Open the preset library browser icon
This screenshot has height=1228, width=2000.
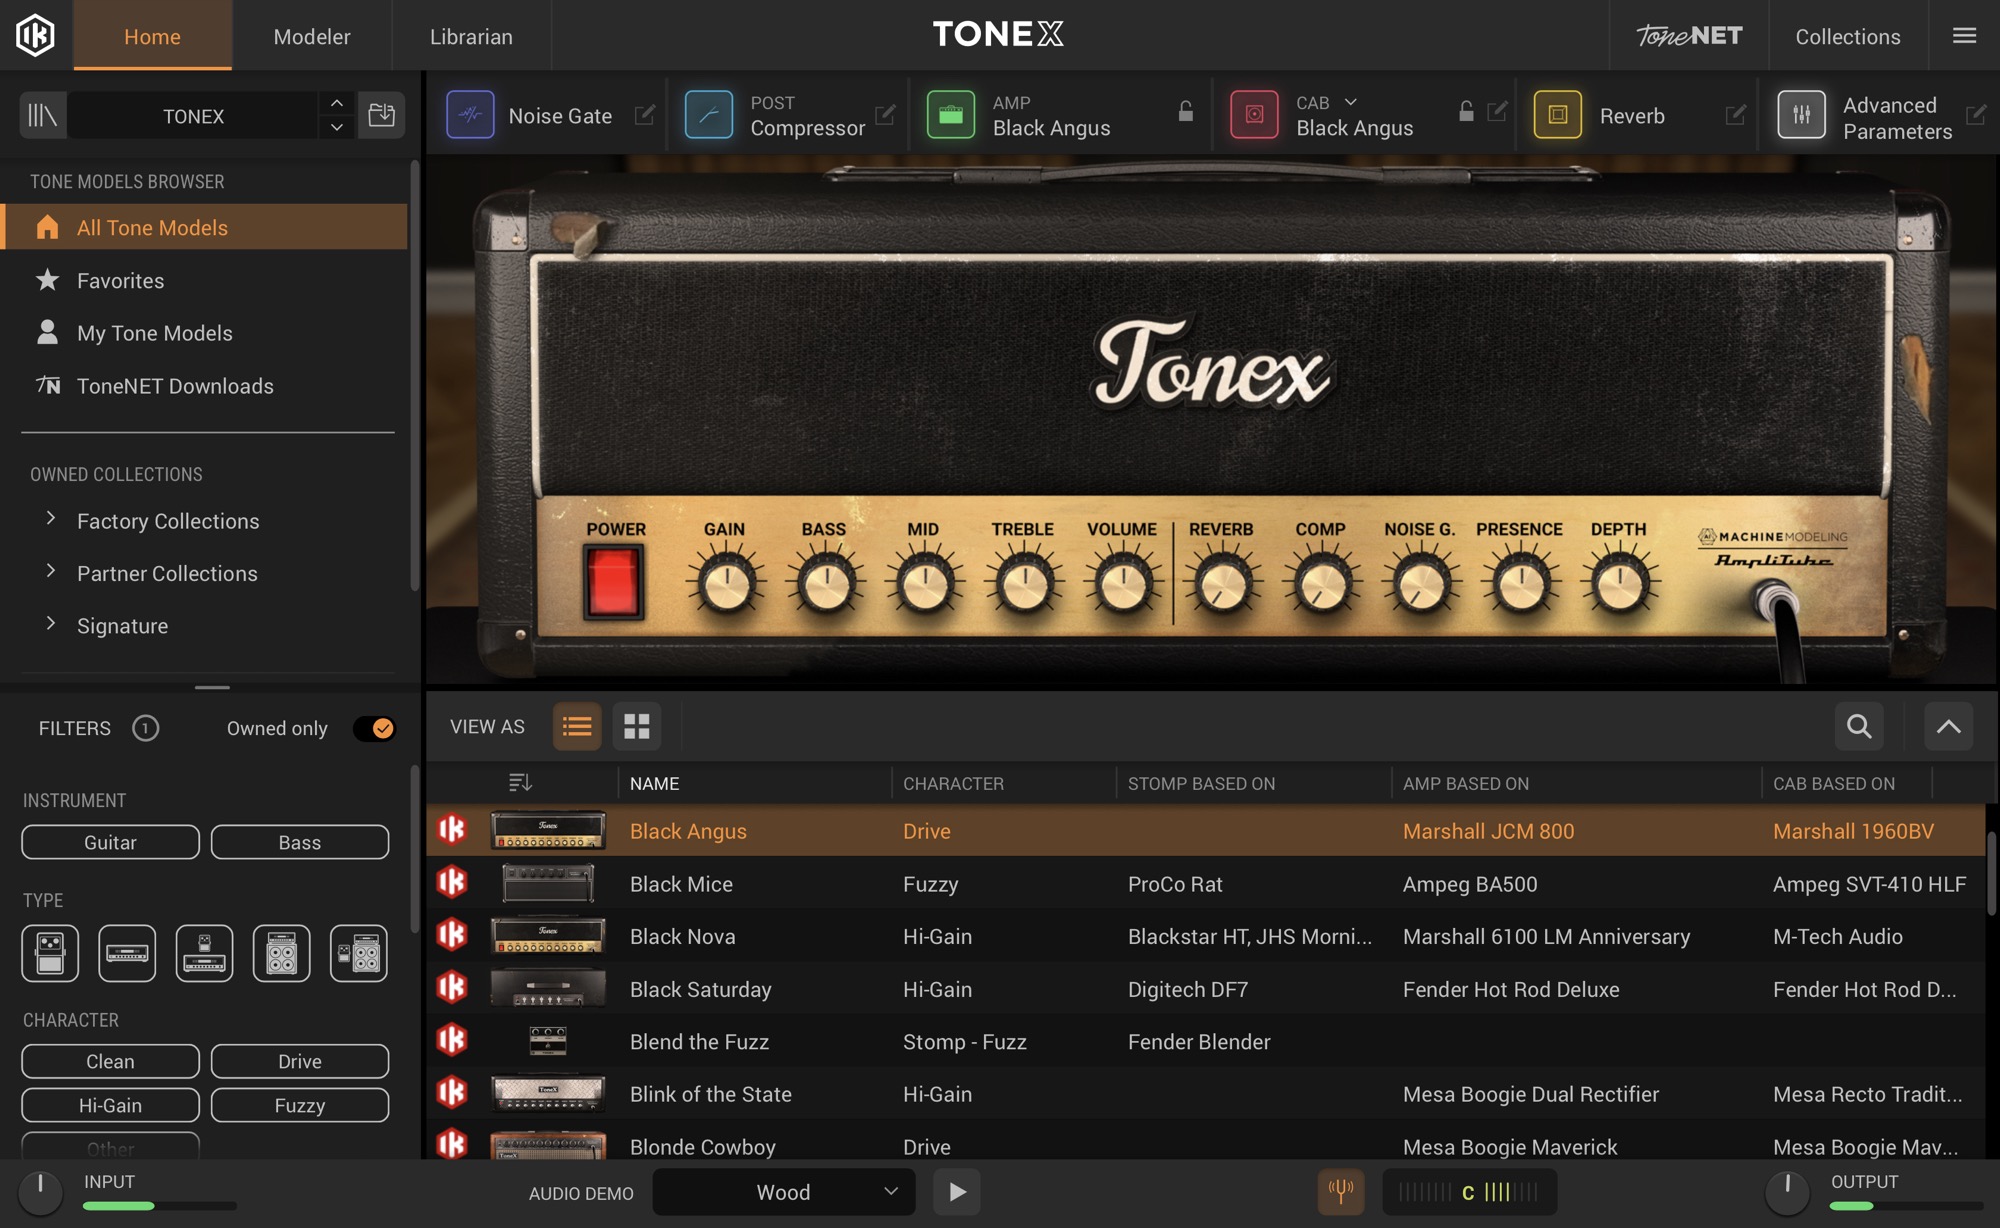[42, 116]
